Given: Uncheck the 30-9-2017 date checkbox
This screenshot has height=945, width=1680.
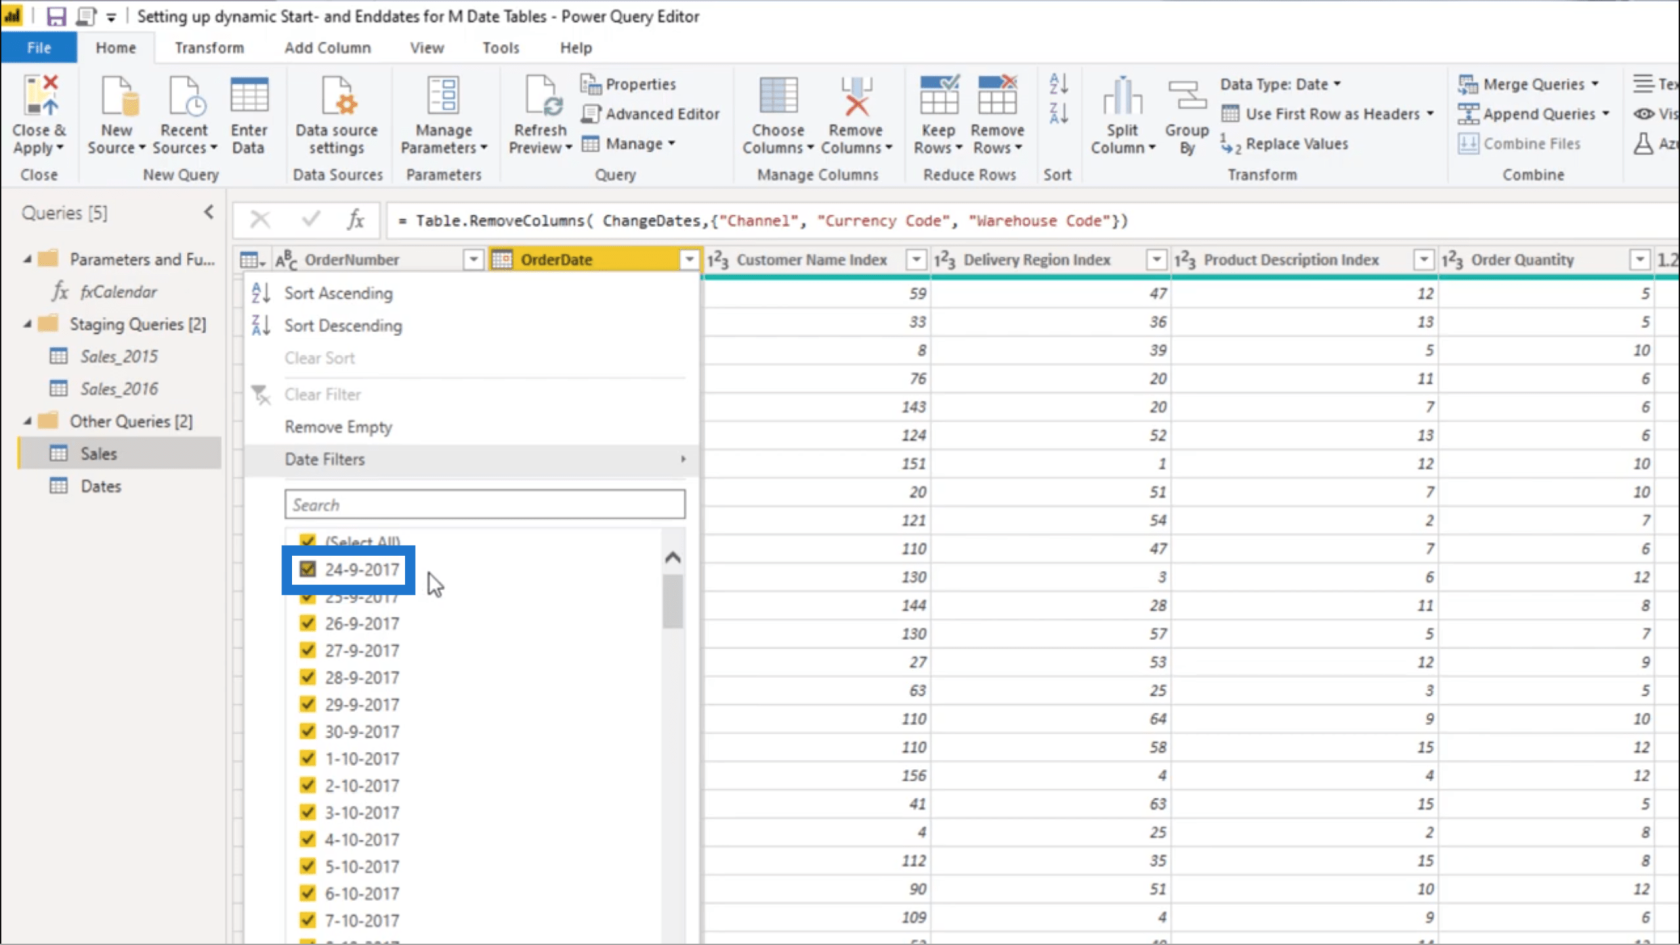Looking at the screenshot, I should point(307,731).
